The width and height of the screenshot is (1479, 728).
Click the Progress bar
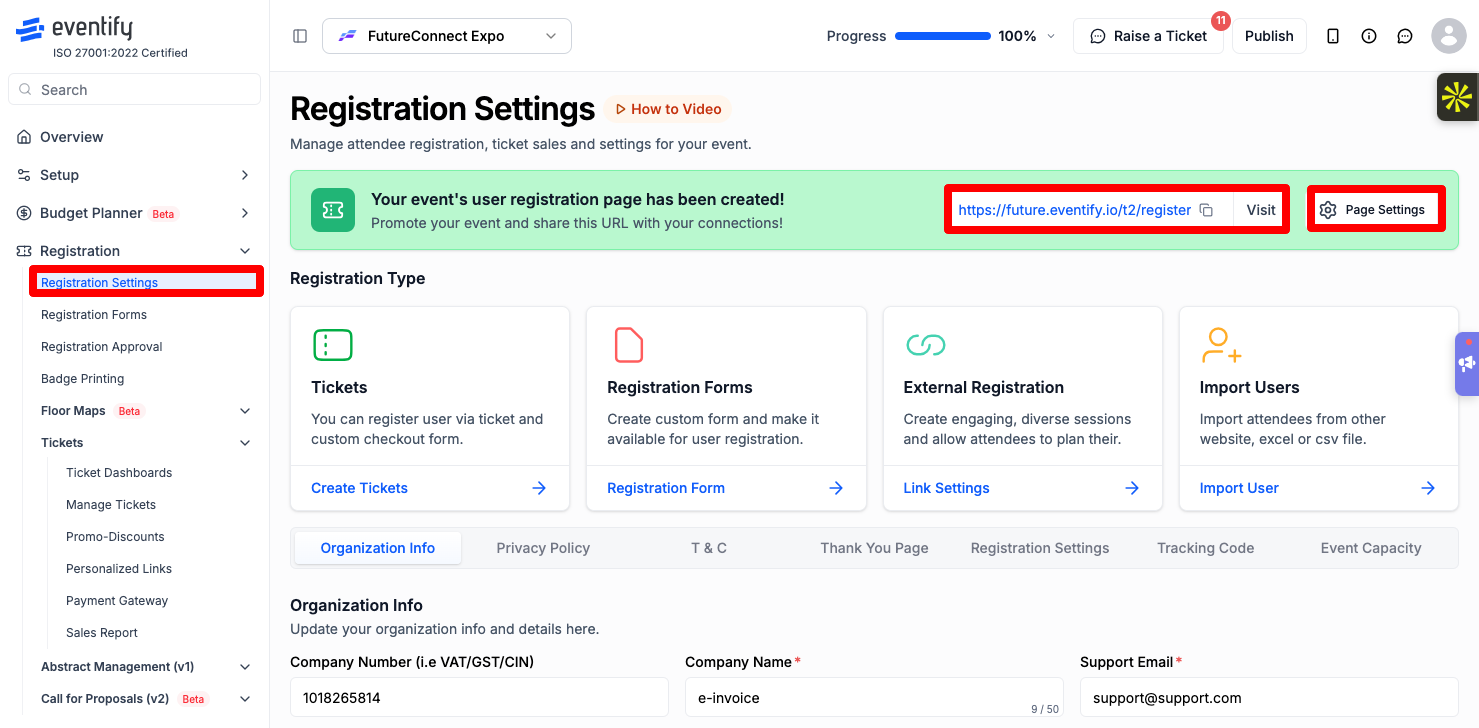coord(943,36)
